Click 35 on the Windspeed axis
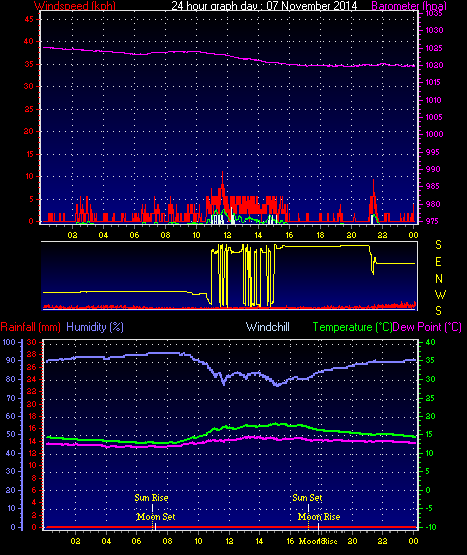Viewport: 467px width, 555px height. tap(29, 64)
